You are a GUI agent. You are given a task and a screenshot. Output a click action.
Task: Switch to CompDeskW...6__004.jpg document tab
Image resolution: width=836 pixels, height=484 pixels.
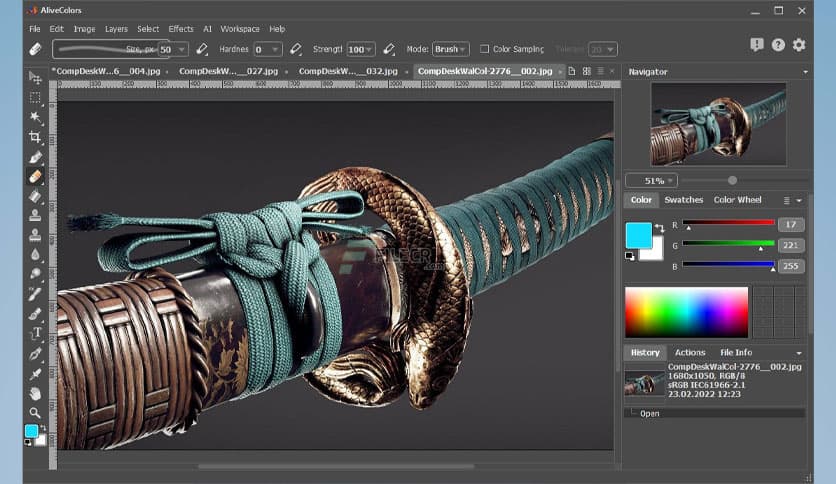point(106,71)
